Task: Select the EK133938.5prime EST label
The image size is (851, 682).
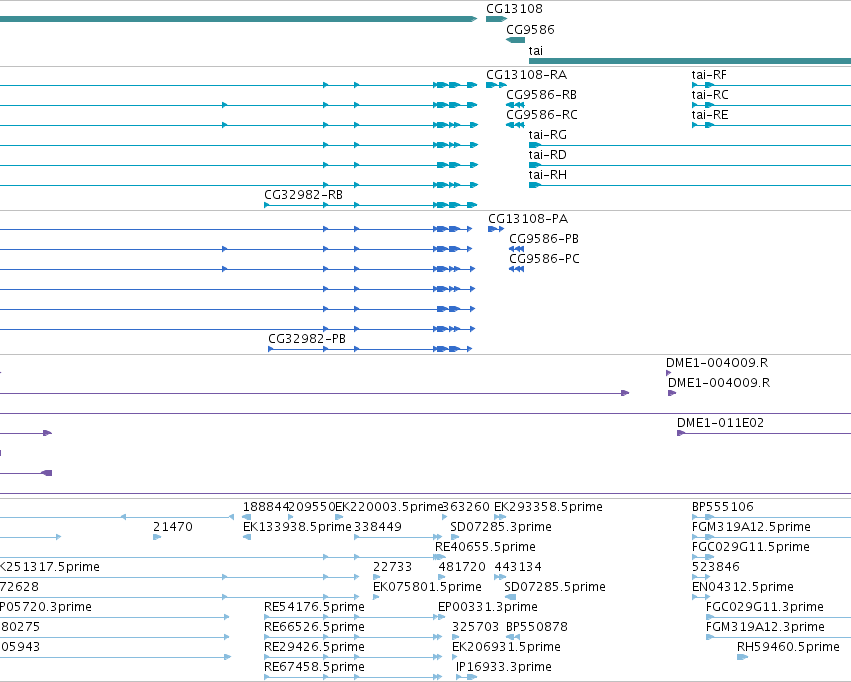Action: tap(297, 527)
